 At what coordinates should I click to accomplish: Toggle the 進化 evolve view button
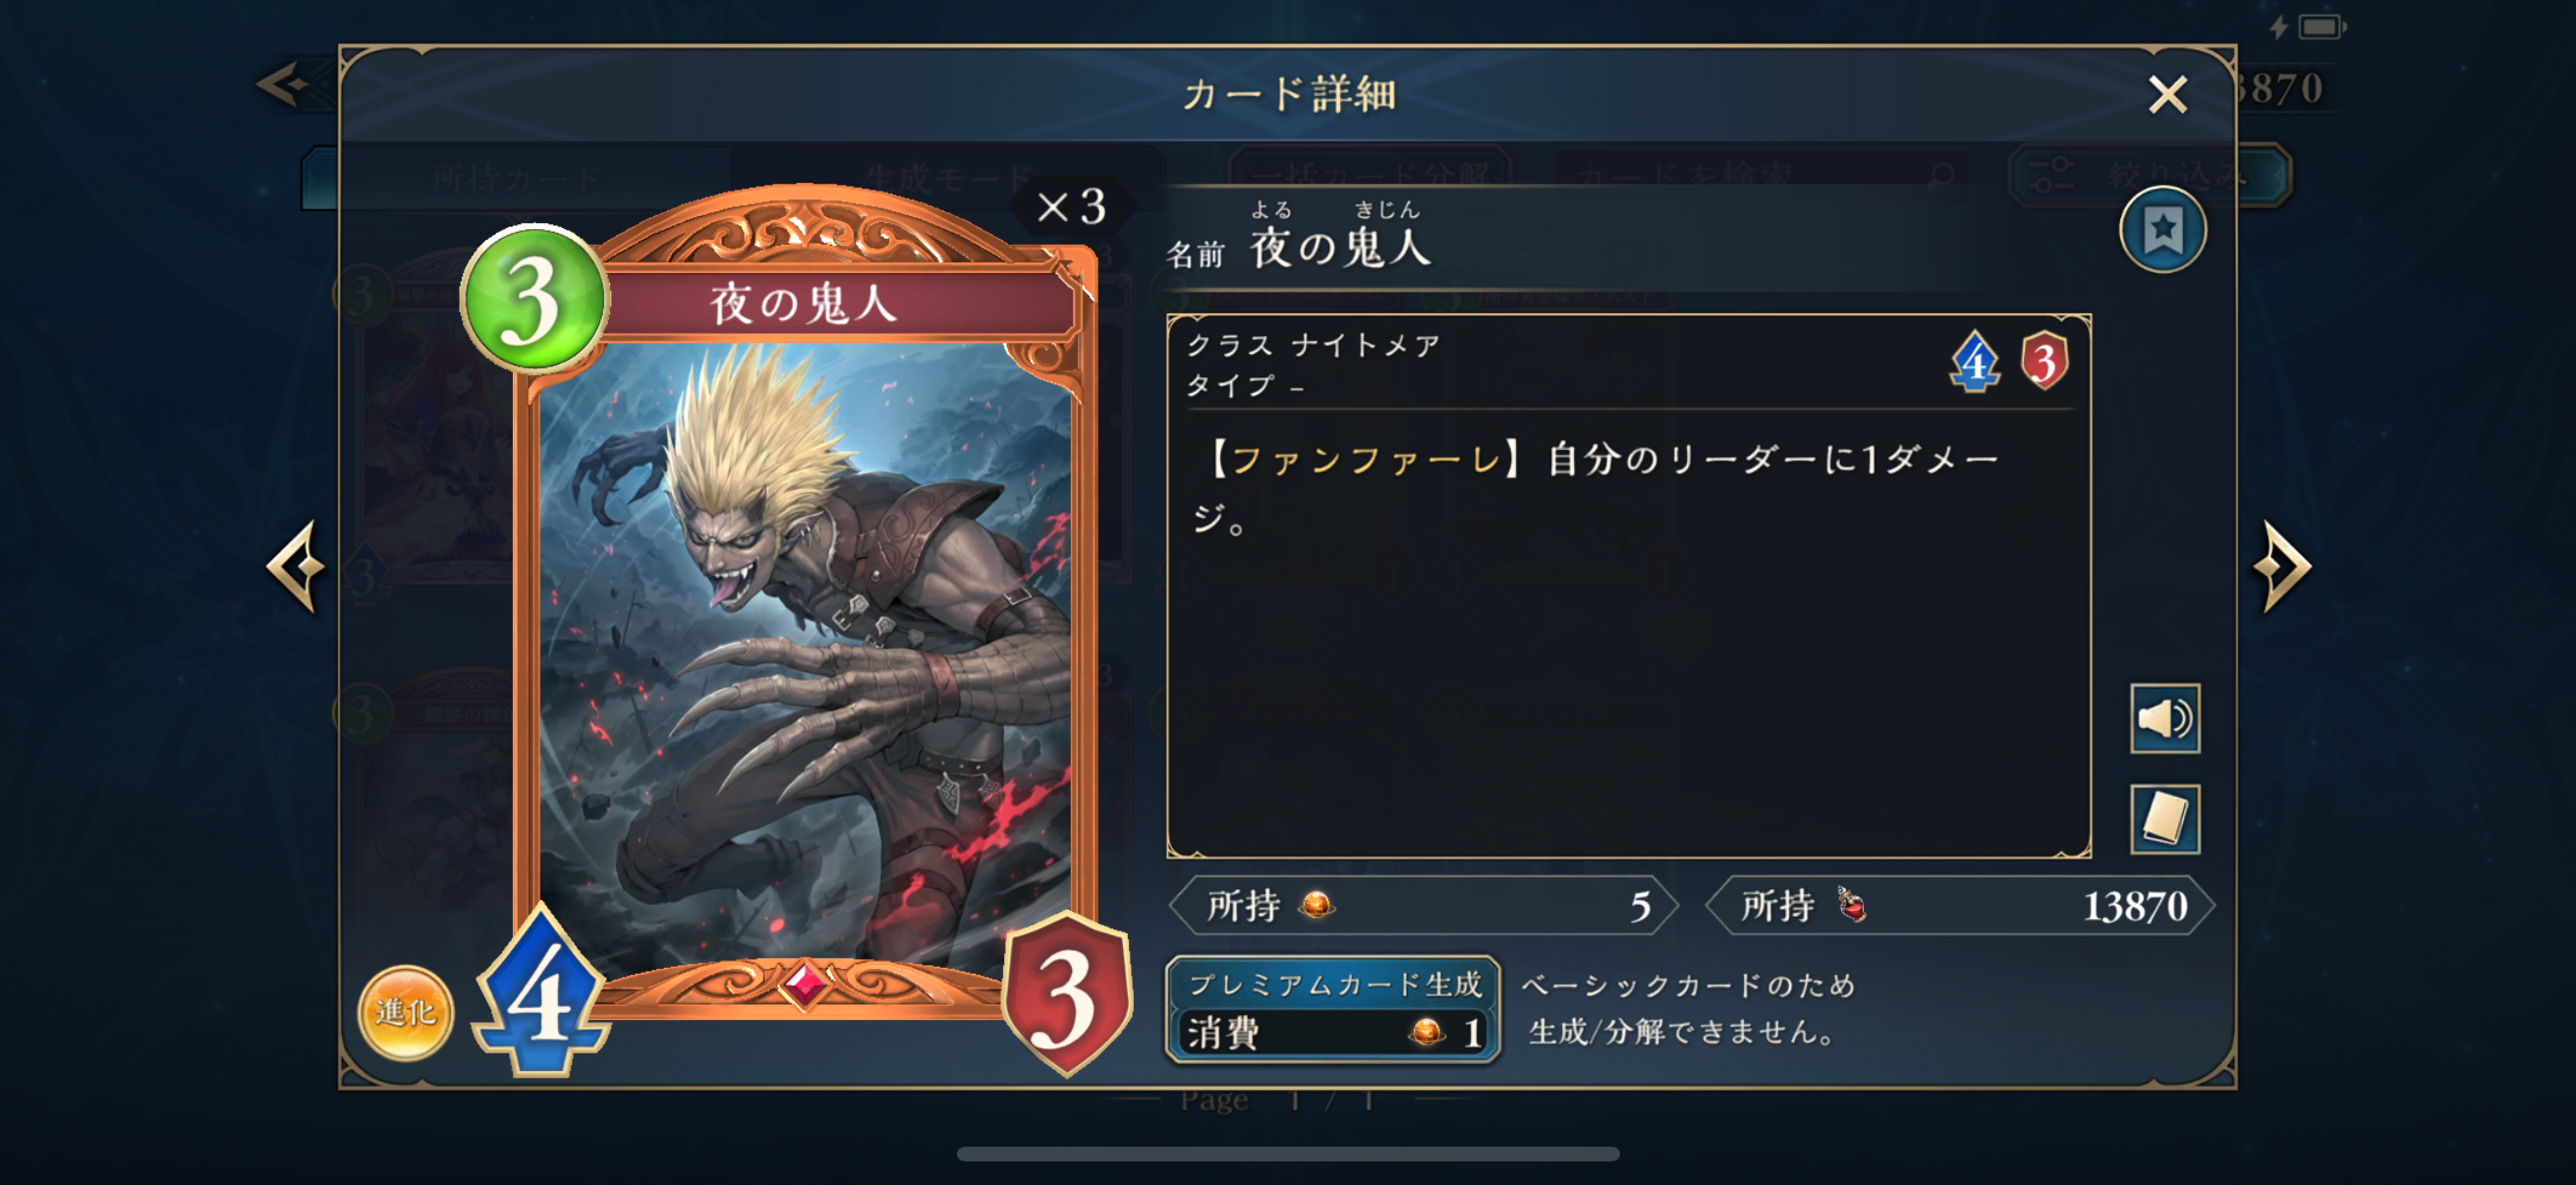coord(405,1012)
